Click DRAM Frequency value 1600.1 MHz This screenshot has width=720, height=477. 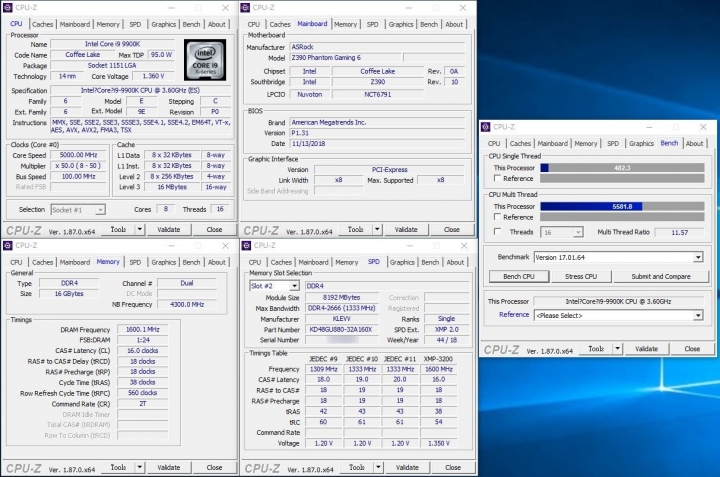[x=142, y=330]
